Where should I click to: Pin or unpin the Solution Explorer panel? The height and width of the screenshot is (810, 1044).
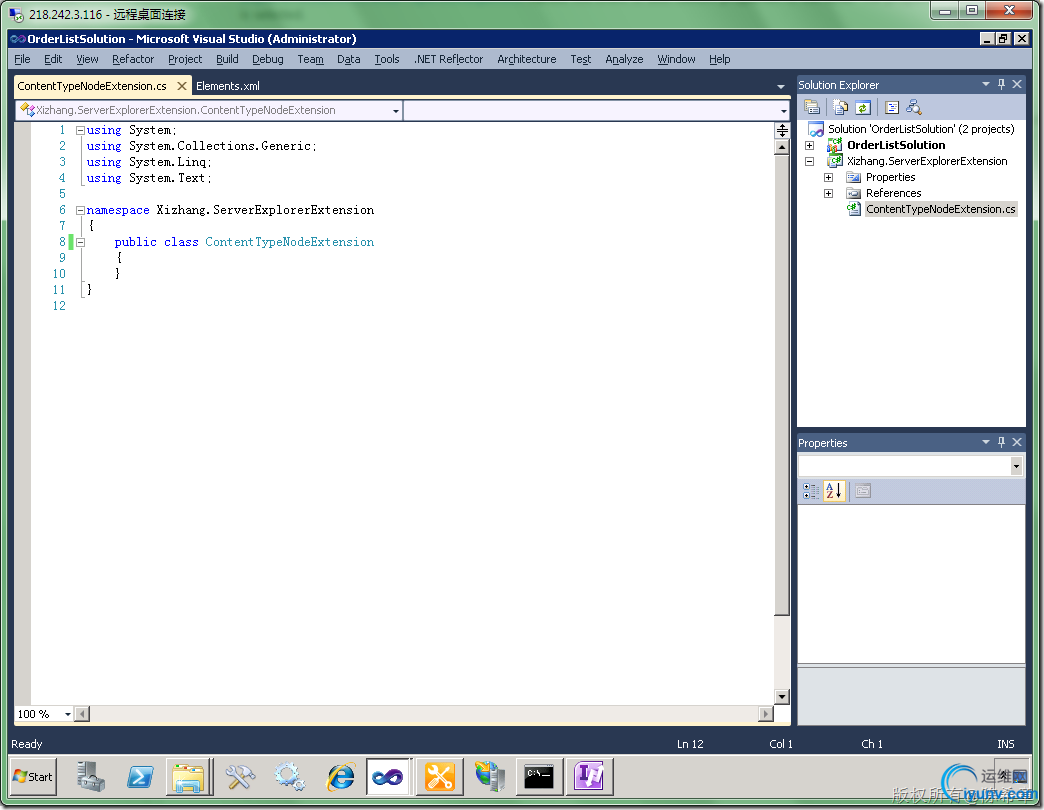pos(1001,85)
